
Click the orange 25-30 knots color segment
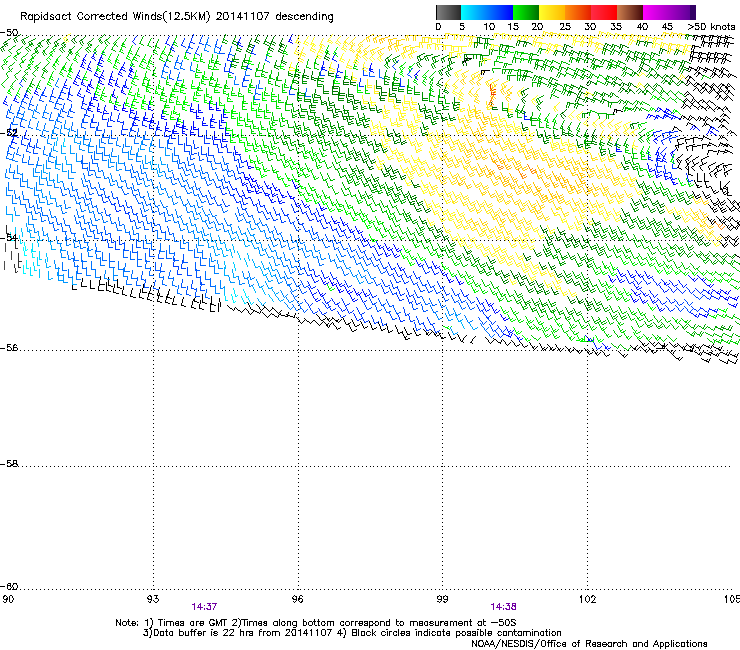tap(578, 12)
